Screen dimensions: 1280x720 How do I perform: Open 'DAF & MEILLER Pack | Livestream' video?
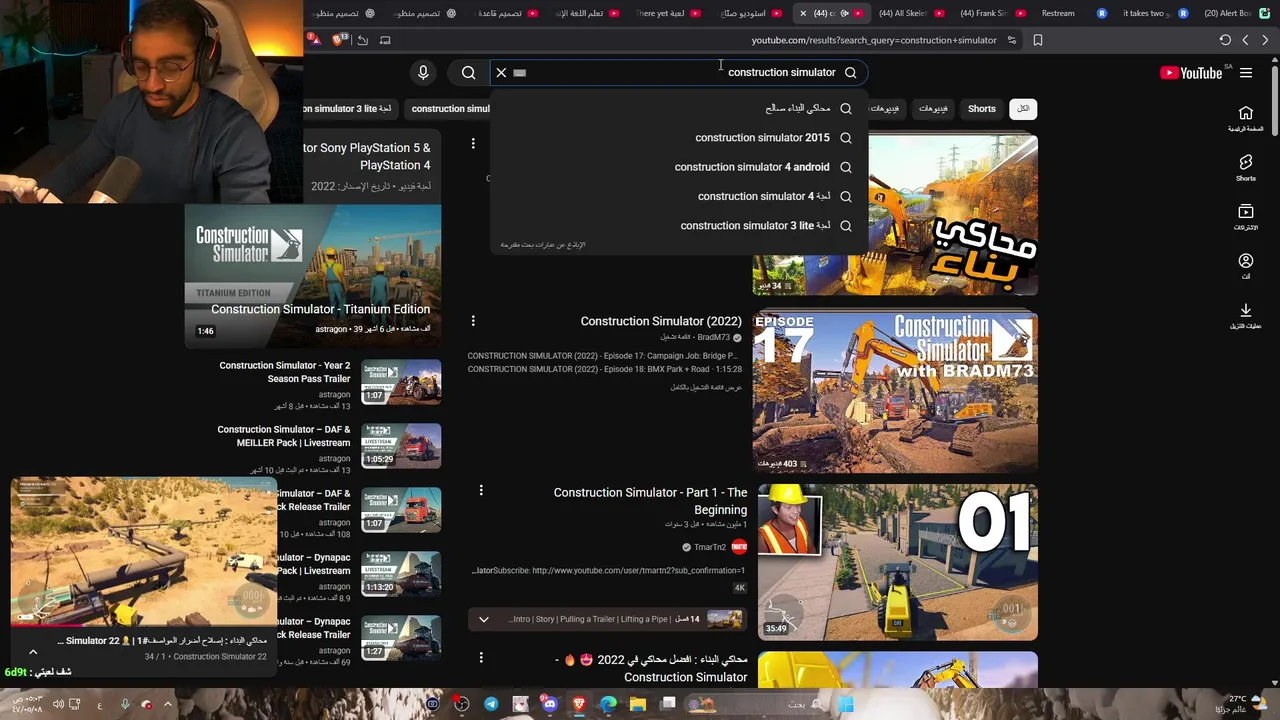click(284, 436)
